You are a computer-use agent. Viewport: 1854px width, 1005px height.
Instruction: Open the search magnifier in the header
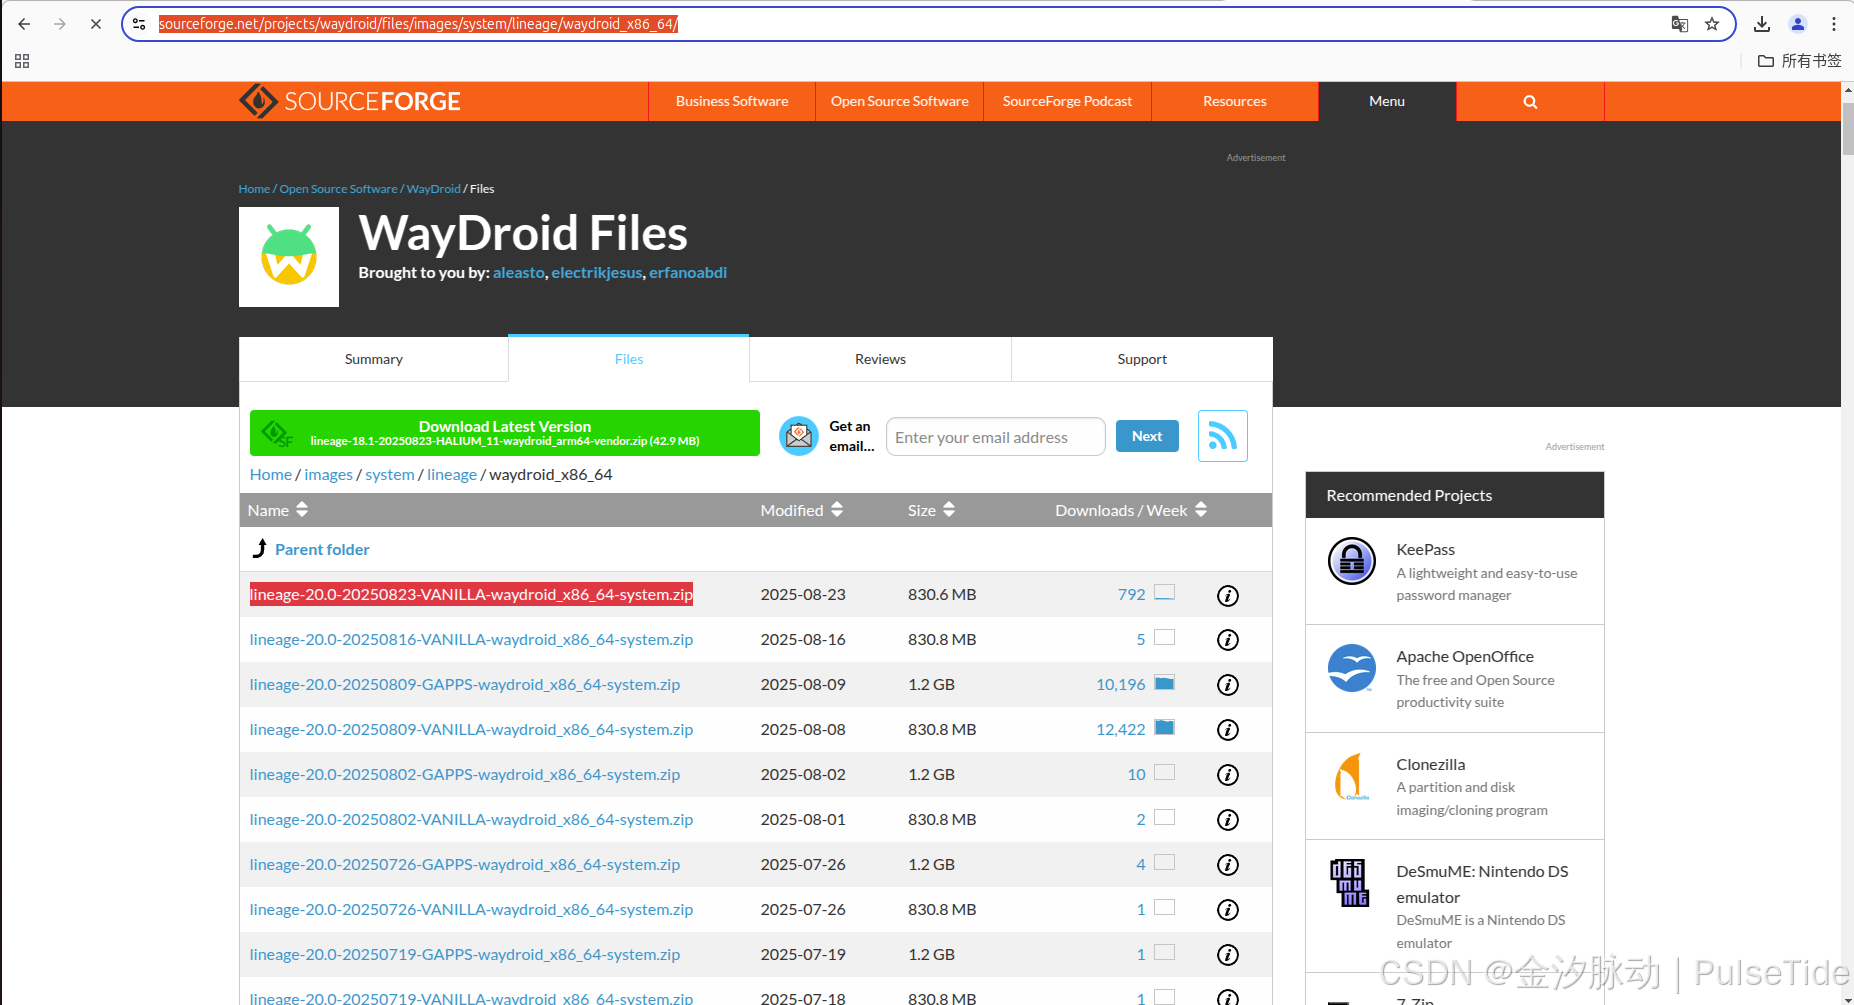click(x=1530, y=101)
